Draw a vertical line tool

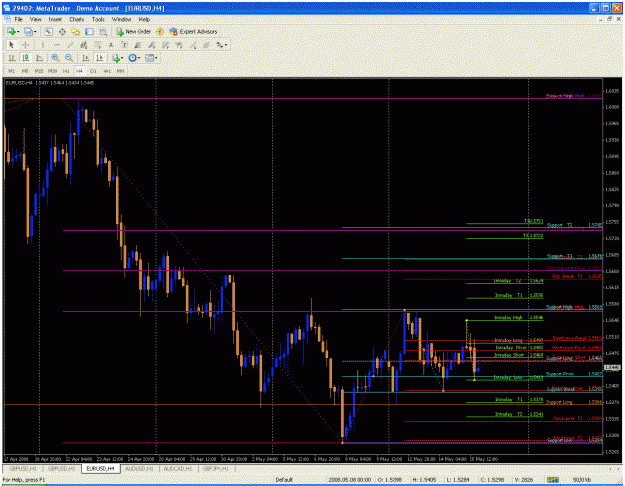coord(42,45)
